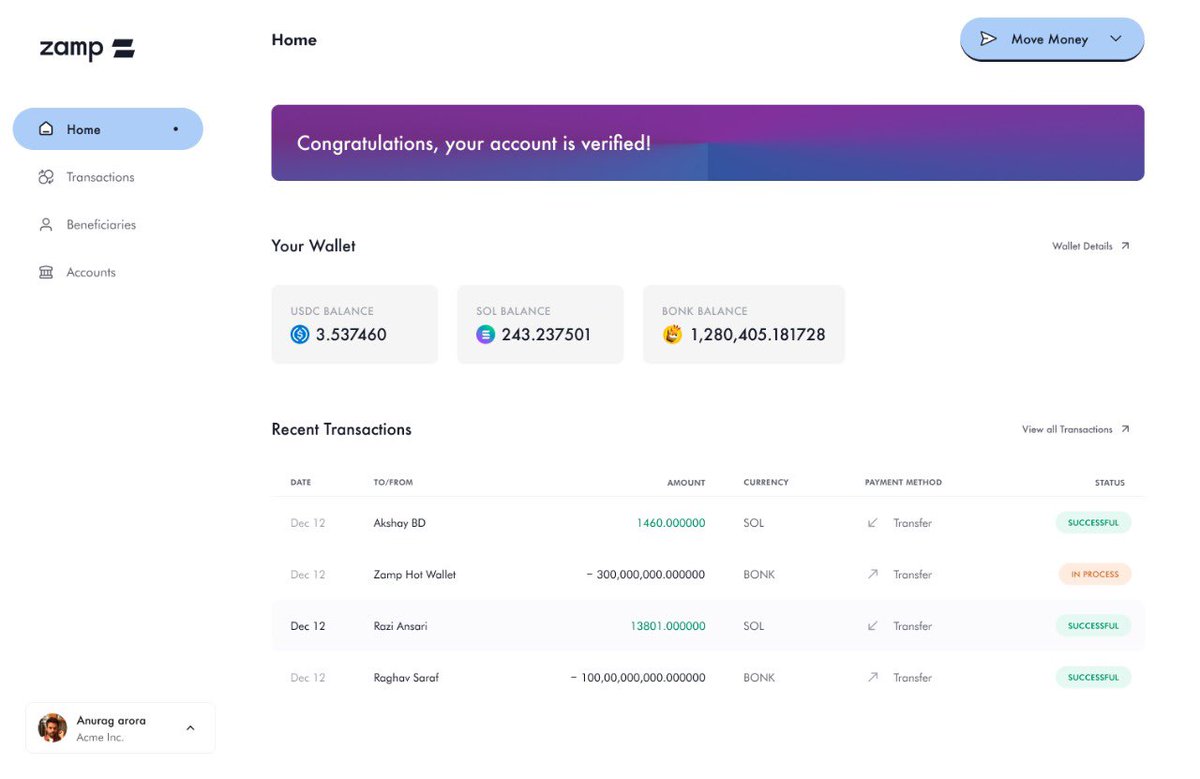Open the Wallet Details link
The height and width of the screenshot is (779, 1200).
pyautogui.click(x=1091, y=246)
